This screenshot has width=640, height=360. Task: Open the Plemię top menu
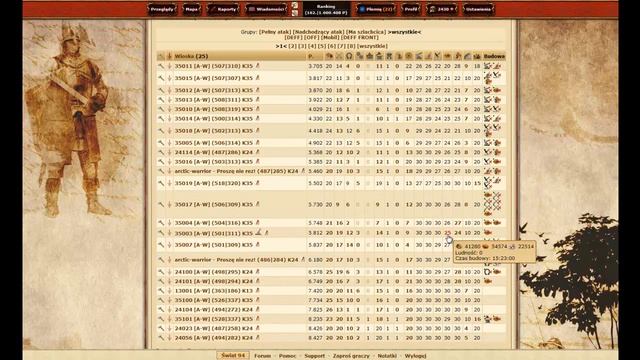(376, 9)
